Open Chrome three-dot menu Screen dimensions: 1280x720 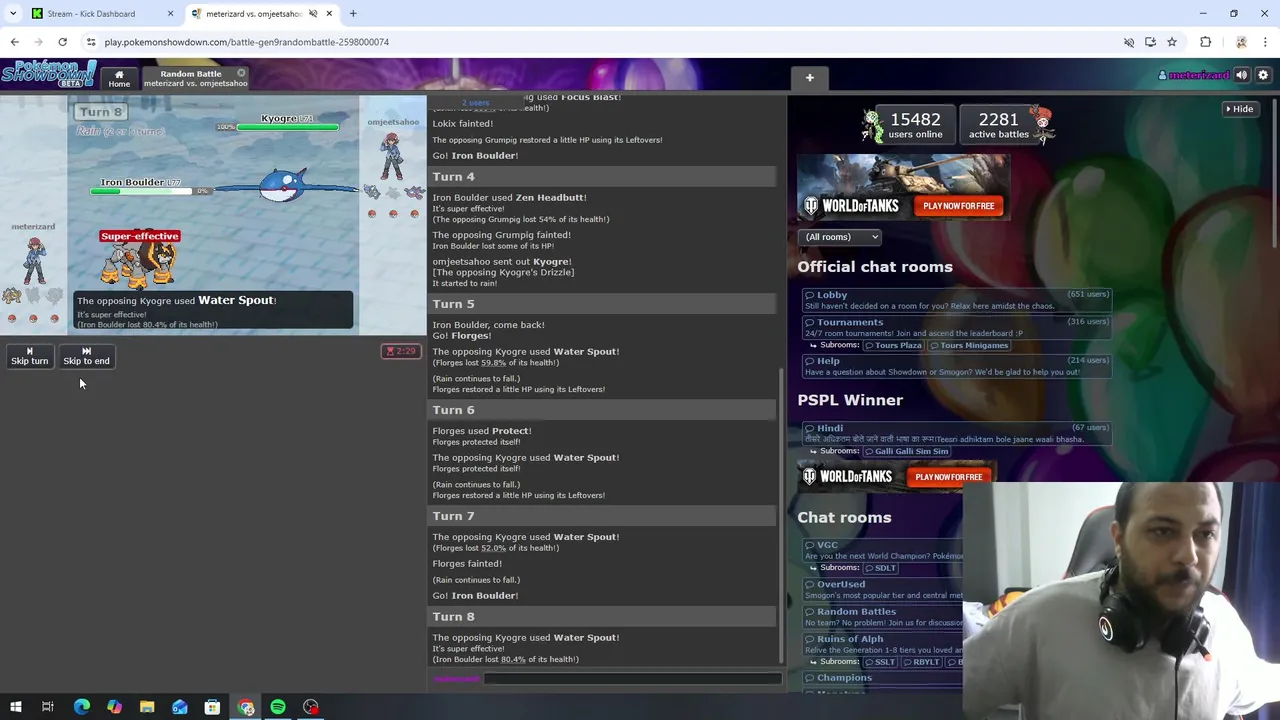click(x=1265, y=42)
